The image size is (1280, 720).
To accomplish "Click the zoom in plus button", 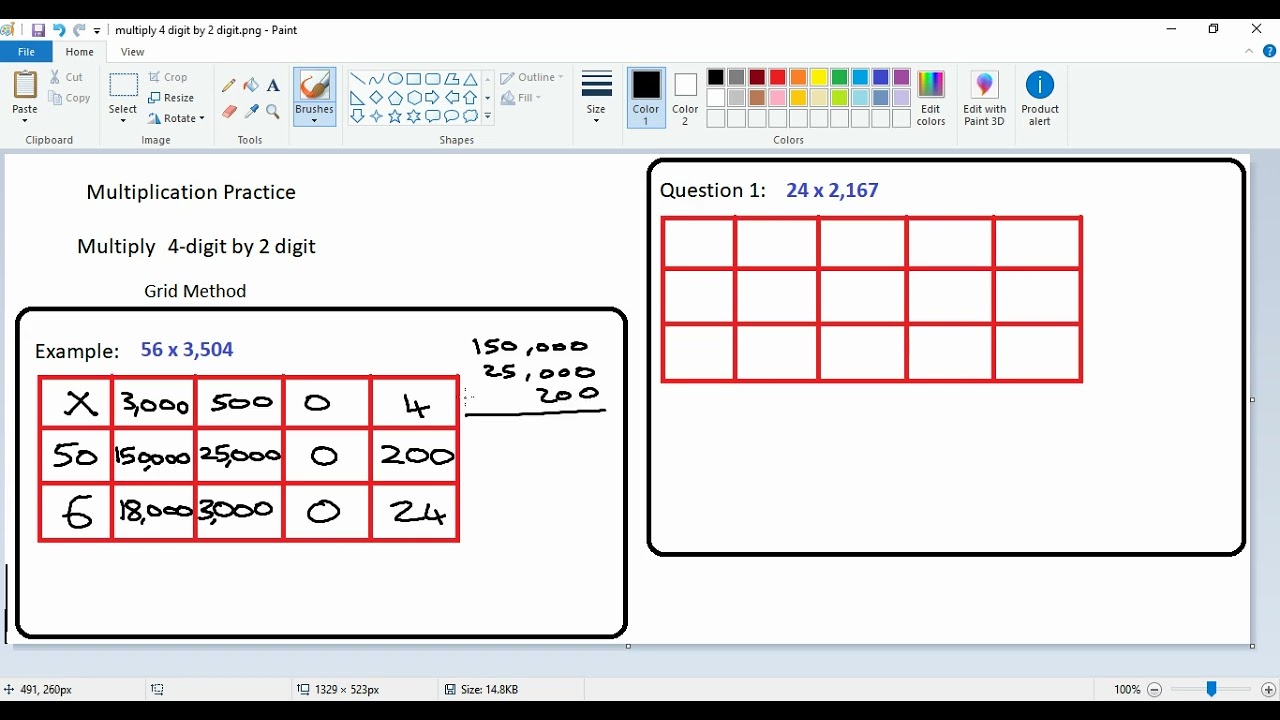I will tap(1269, 690).
